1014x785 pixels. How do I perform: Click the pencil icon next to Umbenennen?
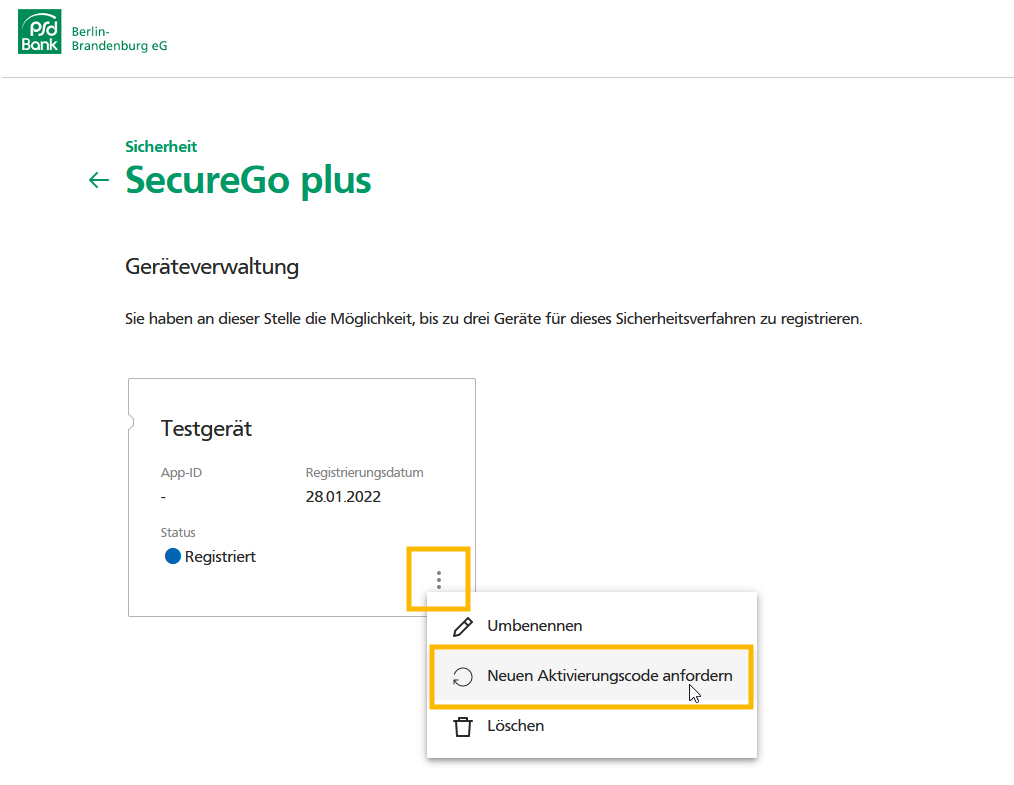click(462, 626)
